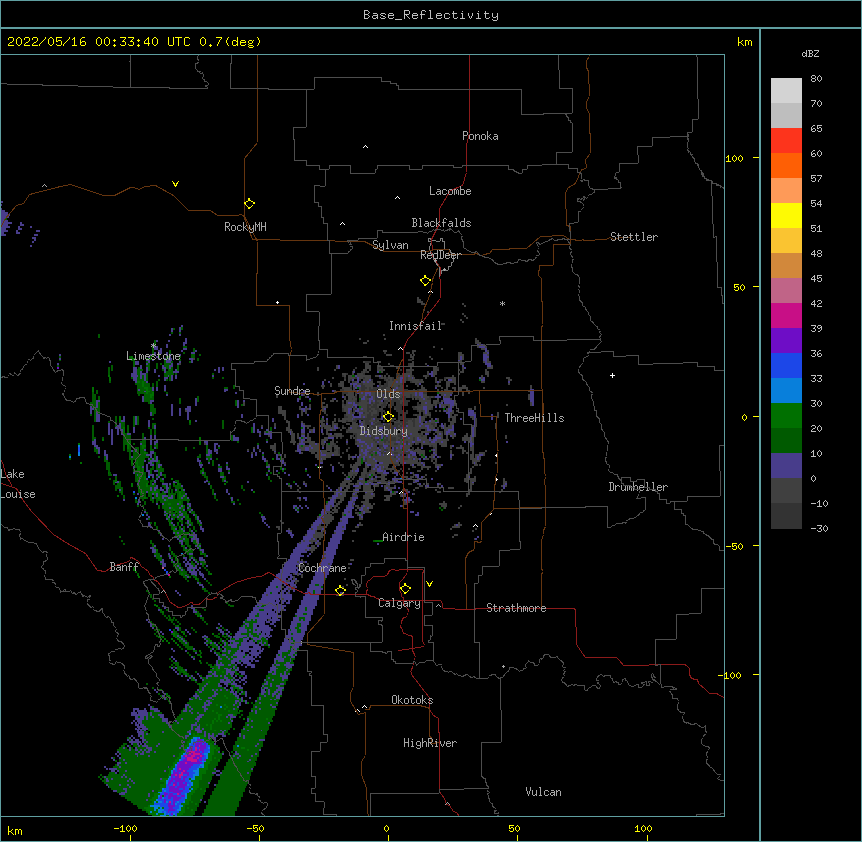Image resolution: width=862 pixels, height=842 pixels.
Task: Click the yellow V marker east of Calgary diamond
Action: [x=429, y=584]
